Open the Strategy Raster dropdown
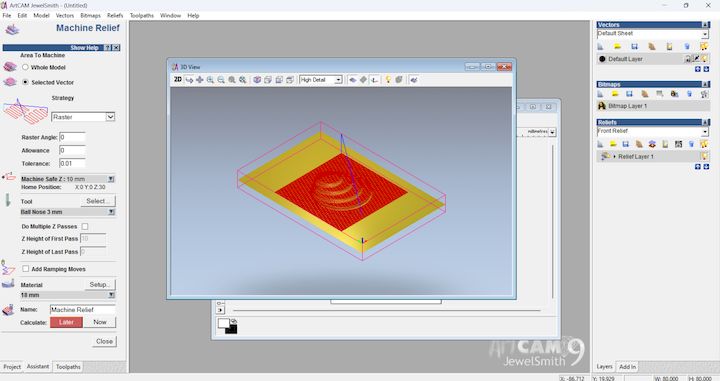 click(x=110, y=117)
